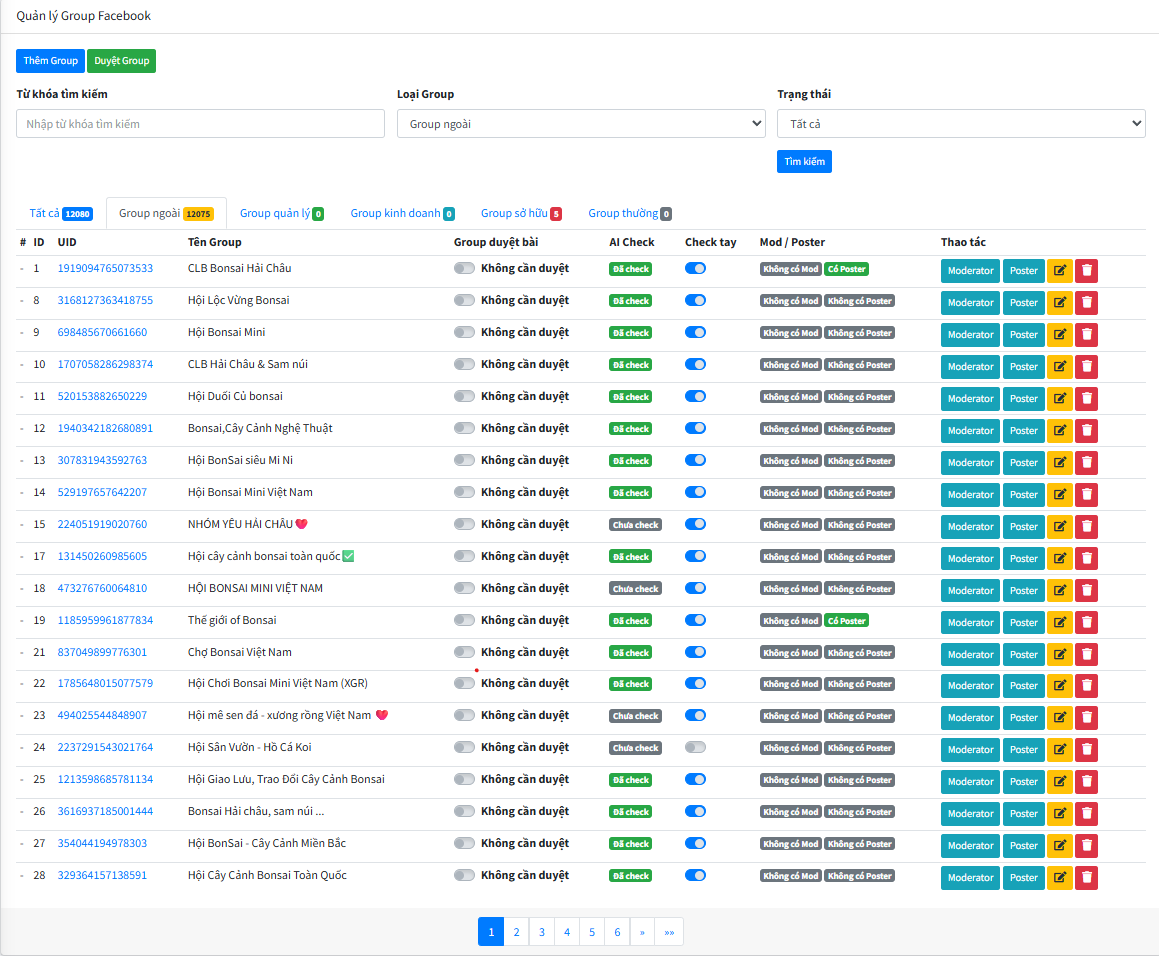Edit Hội cây cảnh bonsai toàn quốc row
The width and height of the screenshot is (1159, 956).
1059,558
